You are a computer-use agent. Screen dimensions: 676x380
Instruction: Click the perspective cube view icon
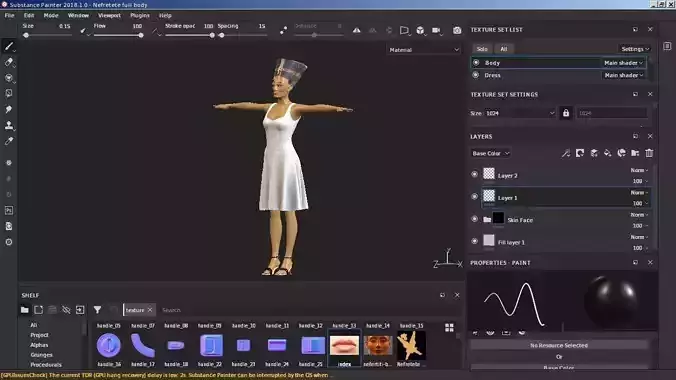[x=420, y=30]
